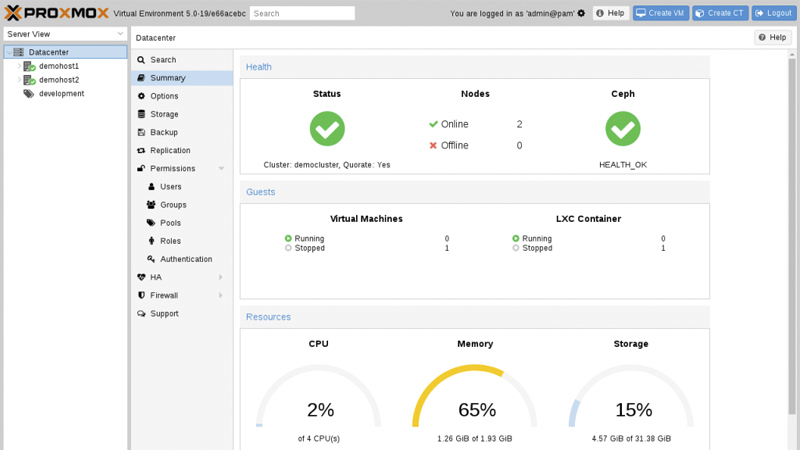The height and width of the screenshot is (450, 800).
Task: Expand the HA submenu arrow
Action: (x=221, y=277)
